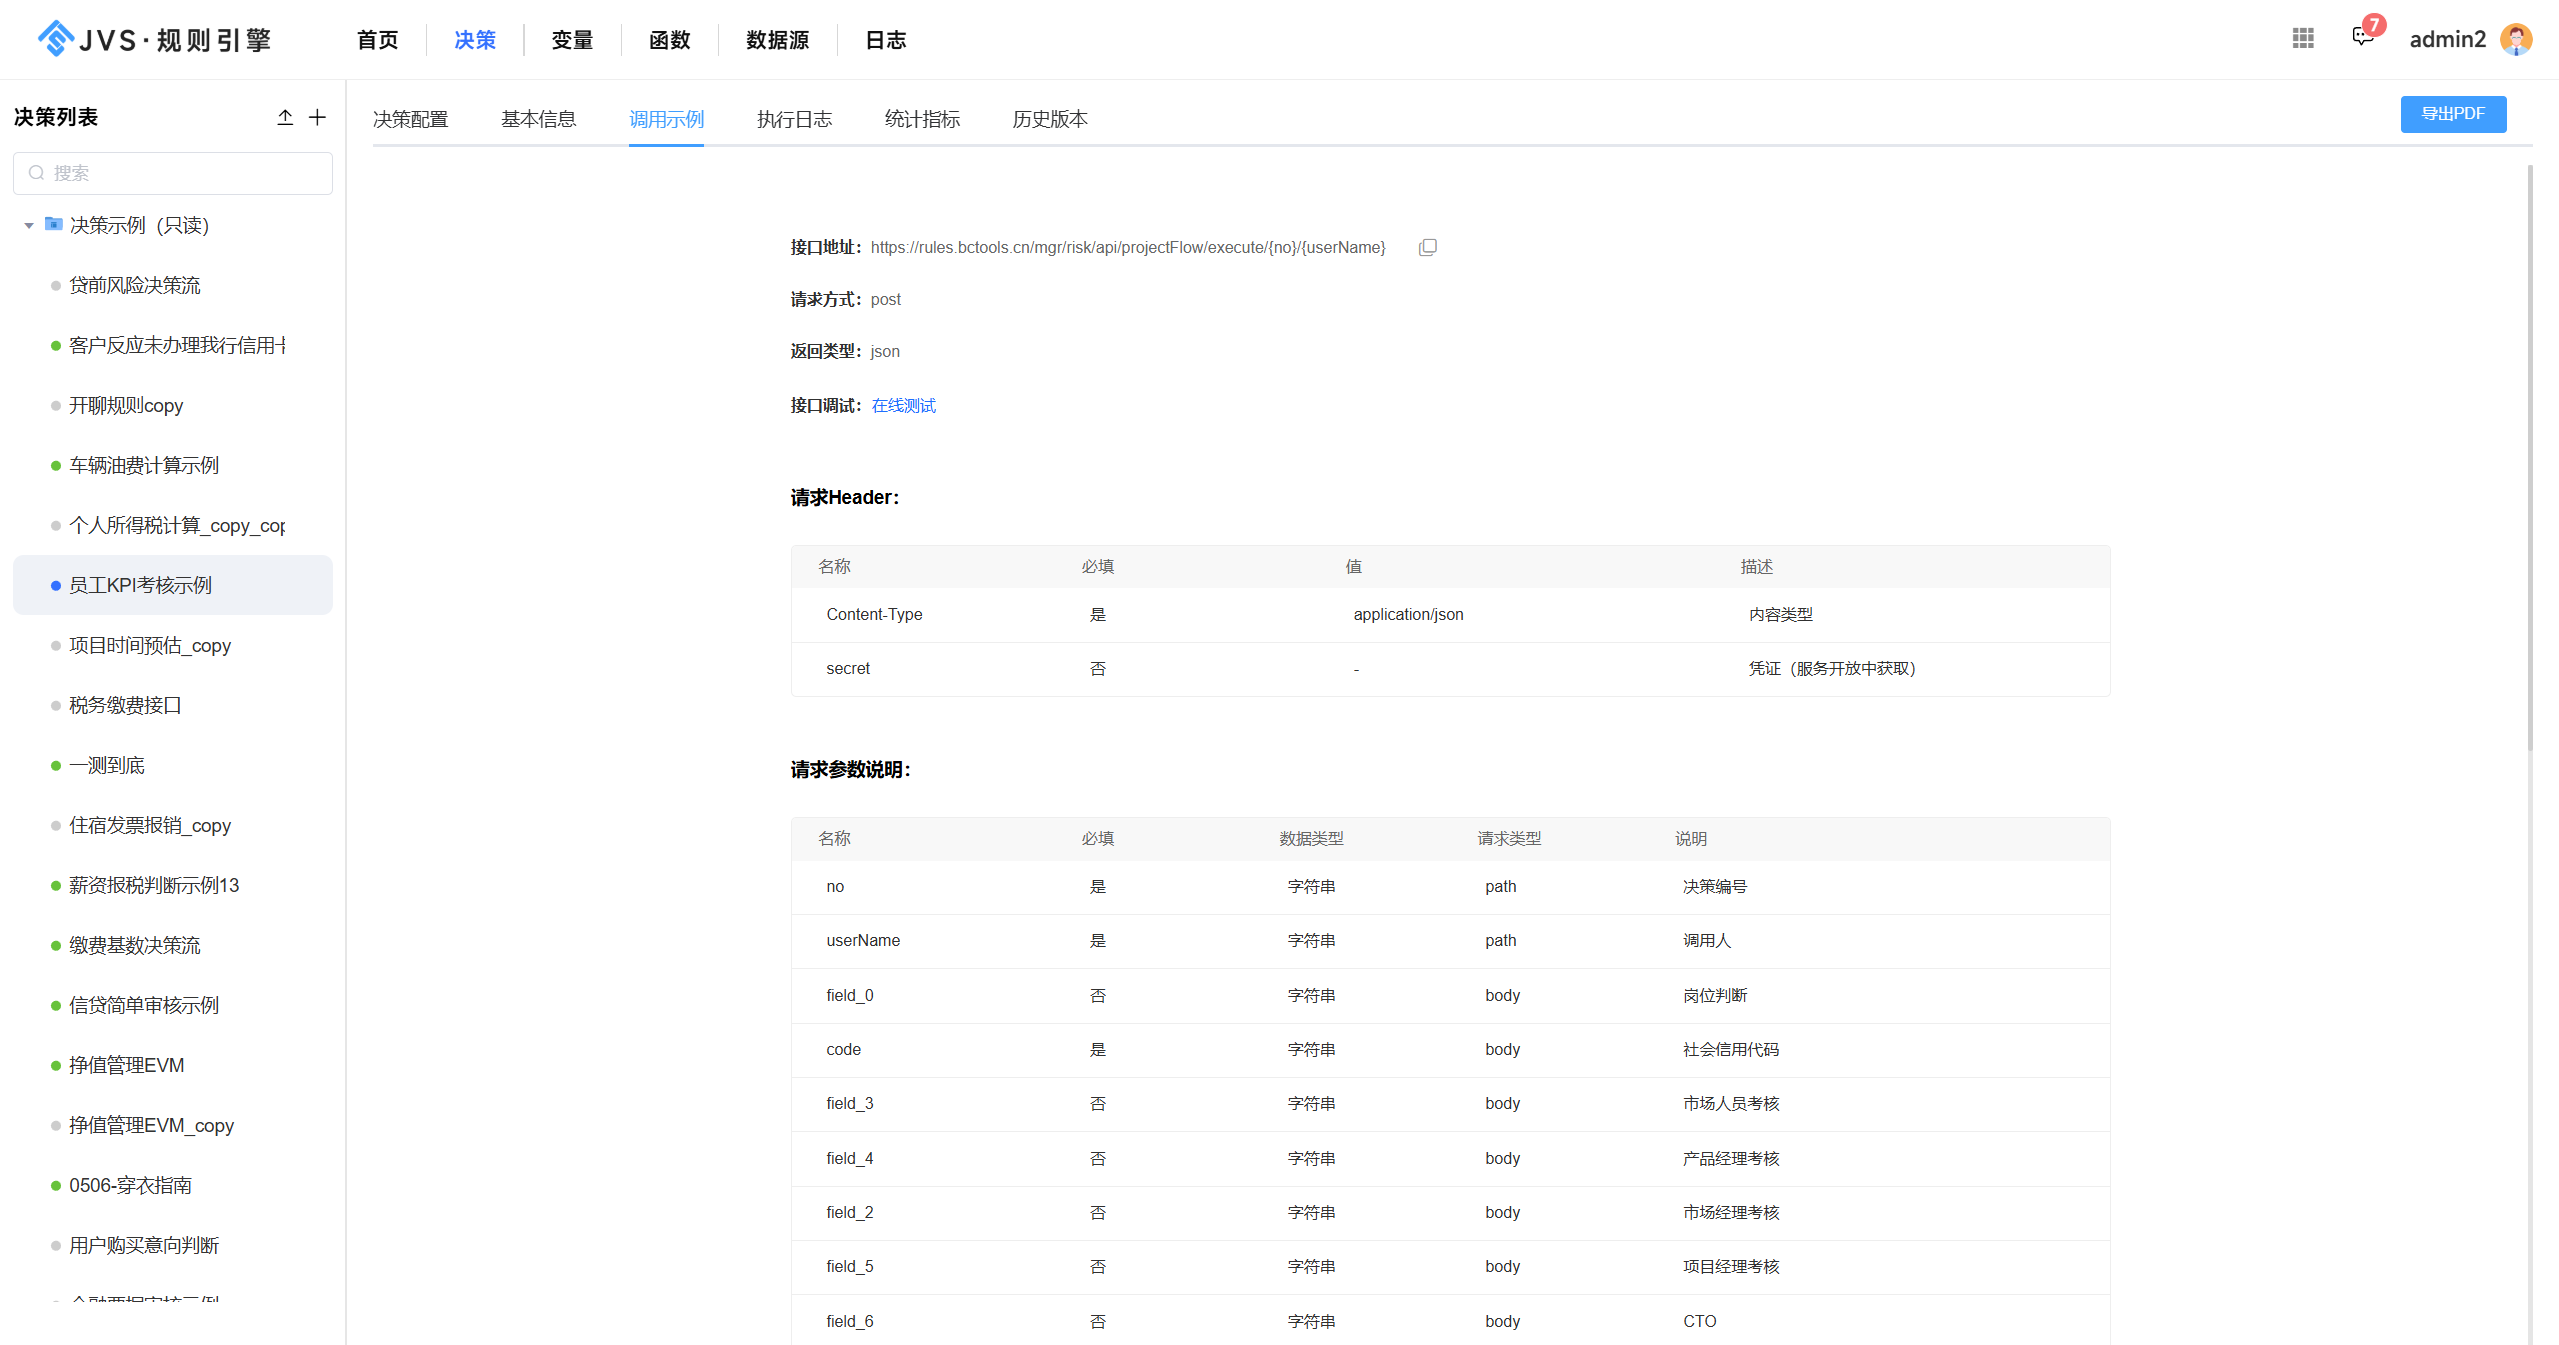Viewport: 2559px width, 1345px height.
Task: Click the 导出PDF button
Action: click(2452, 114)
